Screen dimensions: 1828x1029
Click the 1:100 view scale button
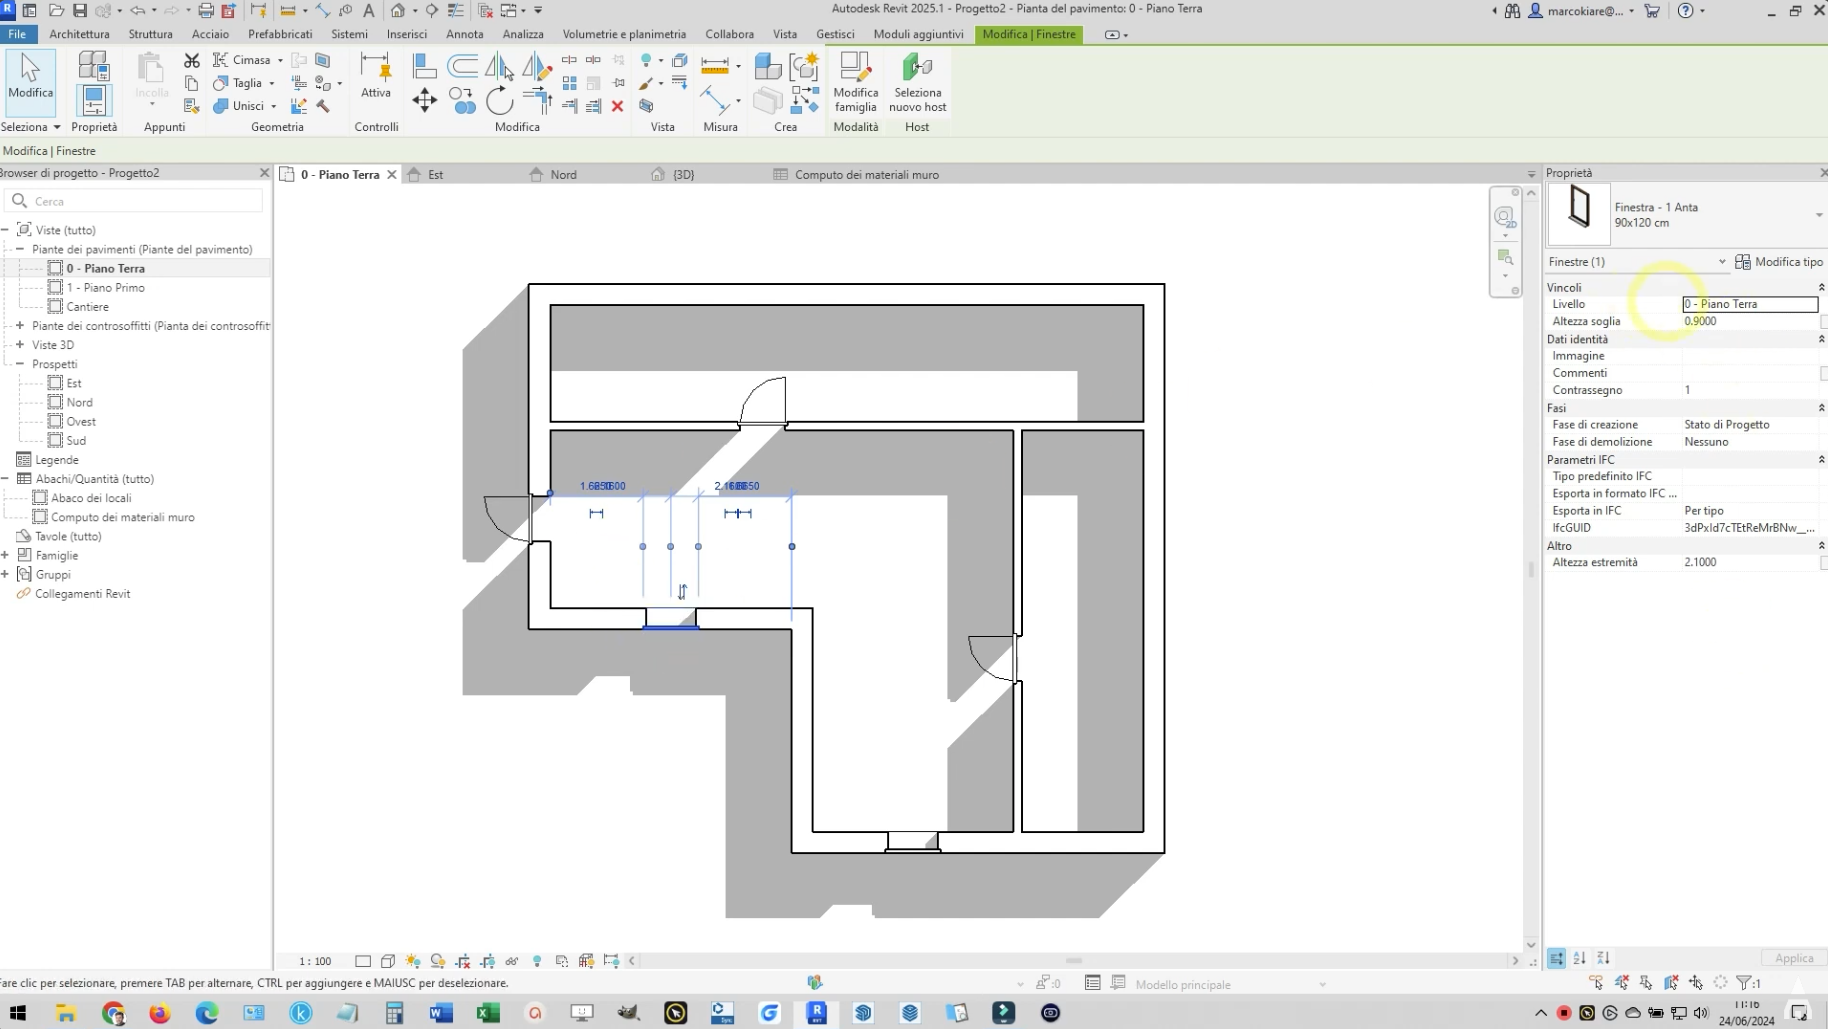click(315, 961)
